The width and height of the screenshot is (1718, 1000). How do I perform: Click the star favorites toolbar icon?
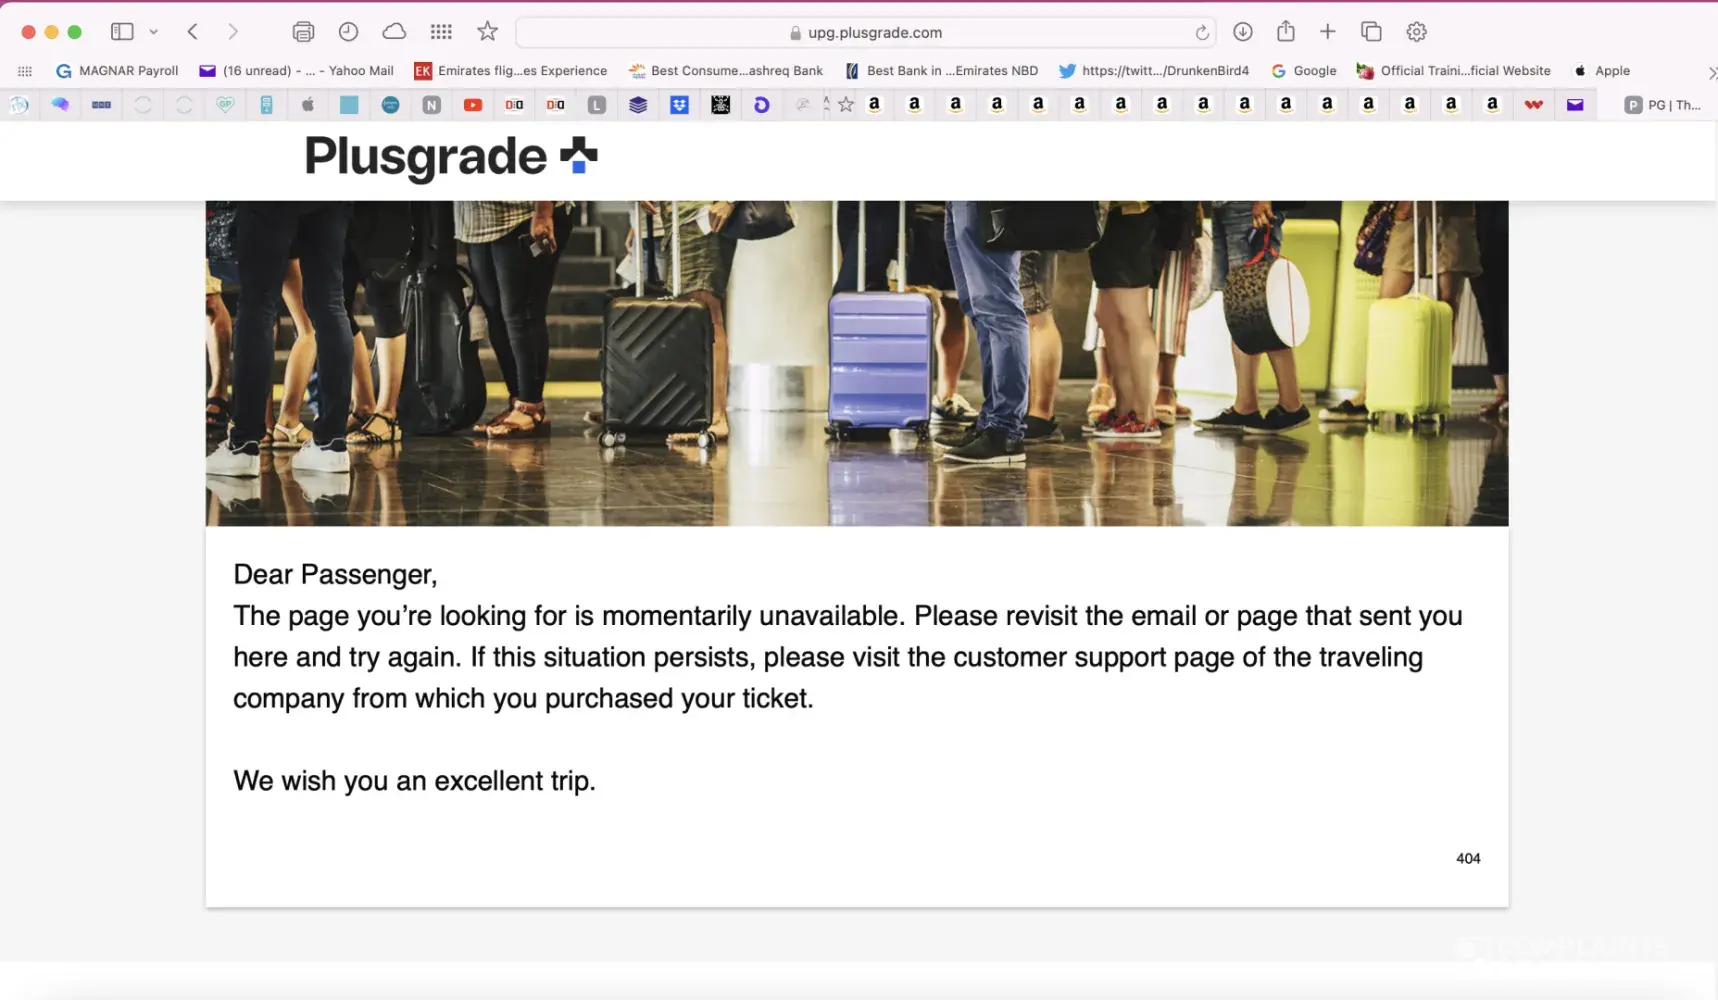pyautogui.click(x=487, y=32)
